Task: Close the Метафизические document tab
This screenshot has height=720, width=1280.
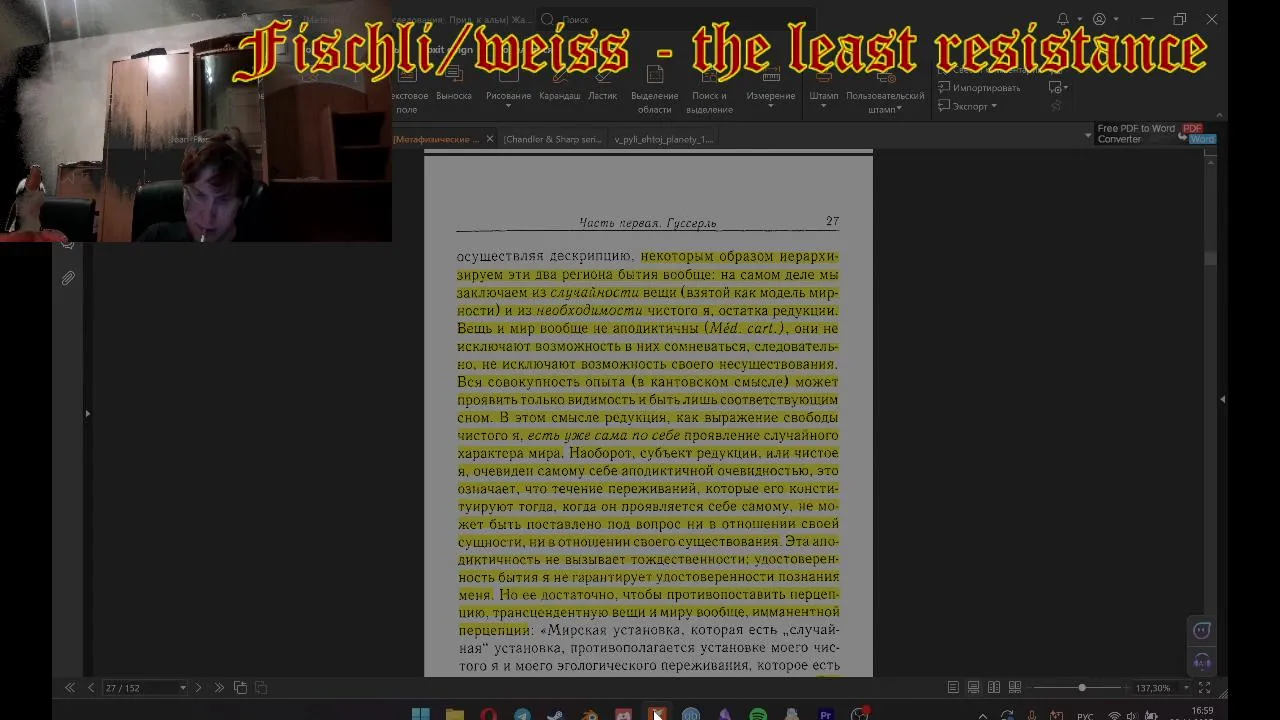Action: (489, 139)
